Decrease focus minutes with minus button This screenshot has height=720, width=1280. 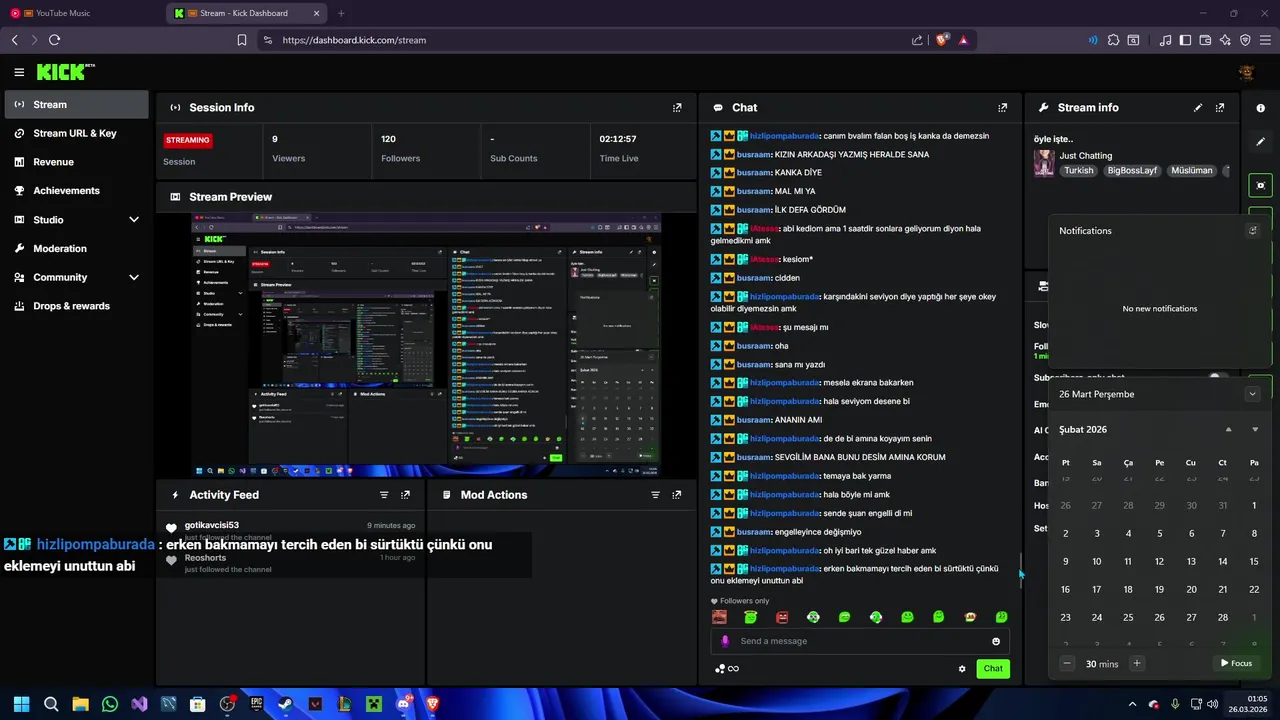[1067, 663]
